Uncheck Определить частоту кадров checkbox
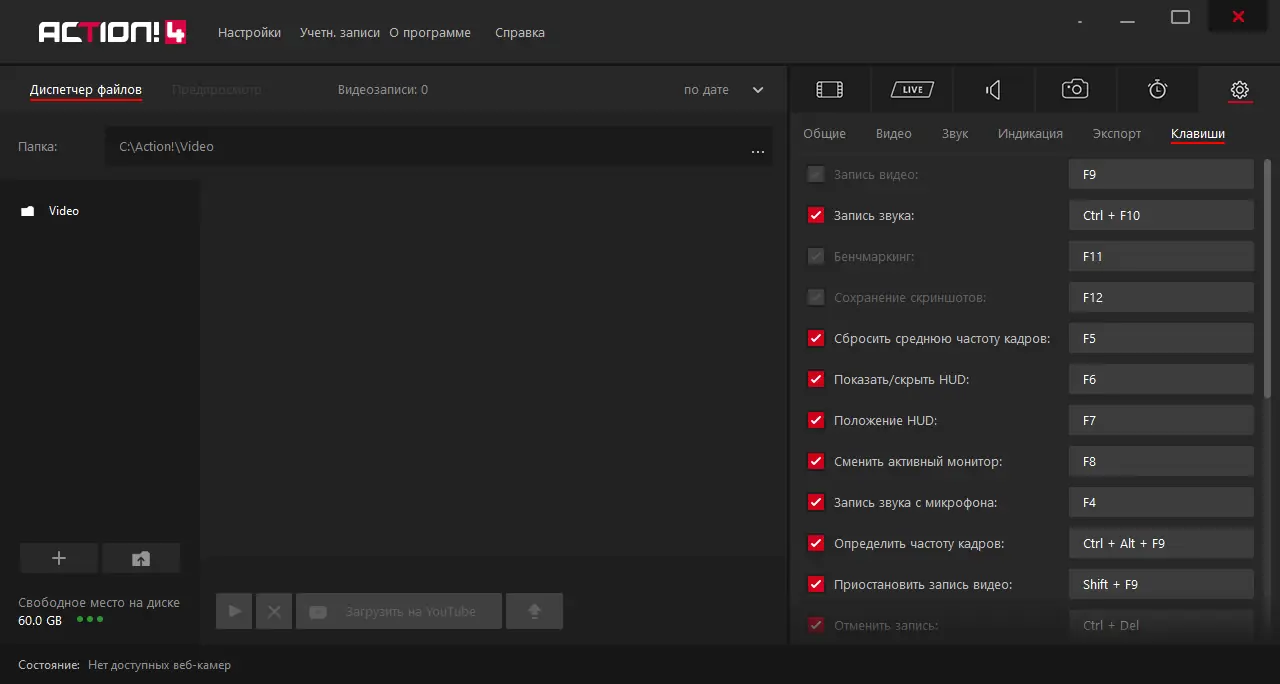 [816, 543]
